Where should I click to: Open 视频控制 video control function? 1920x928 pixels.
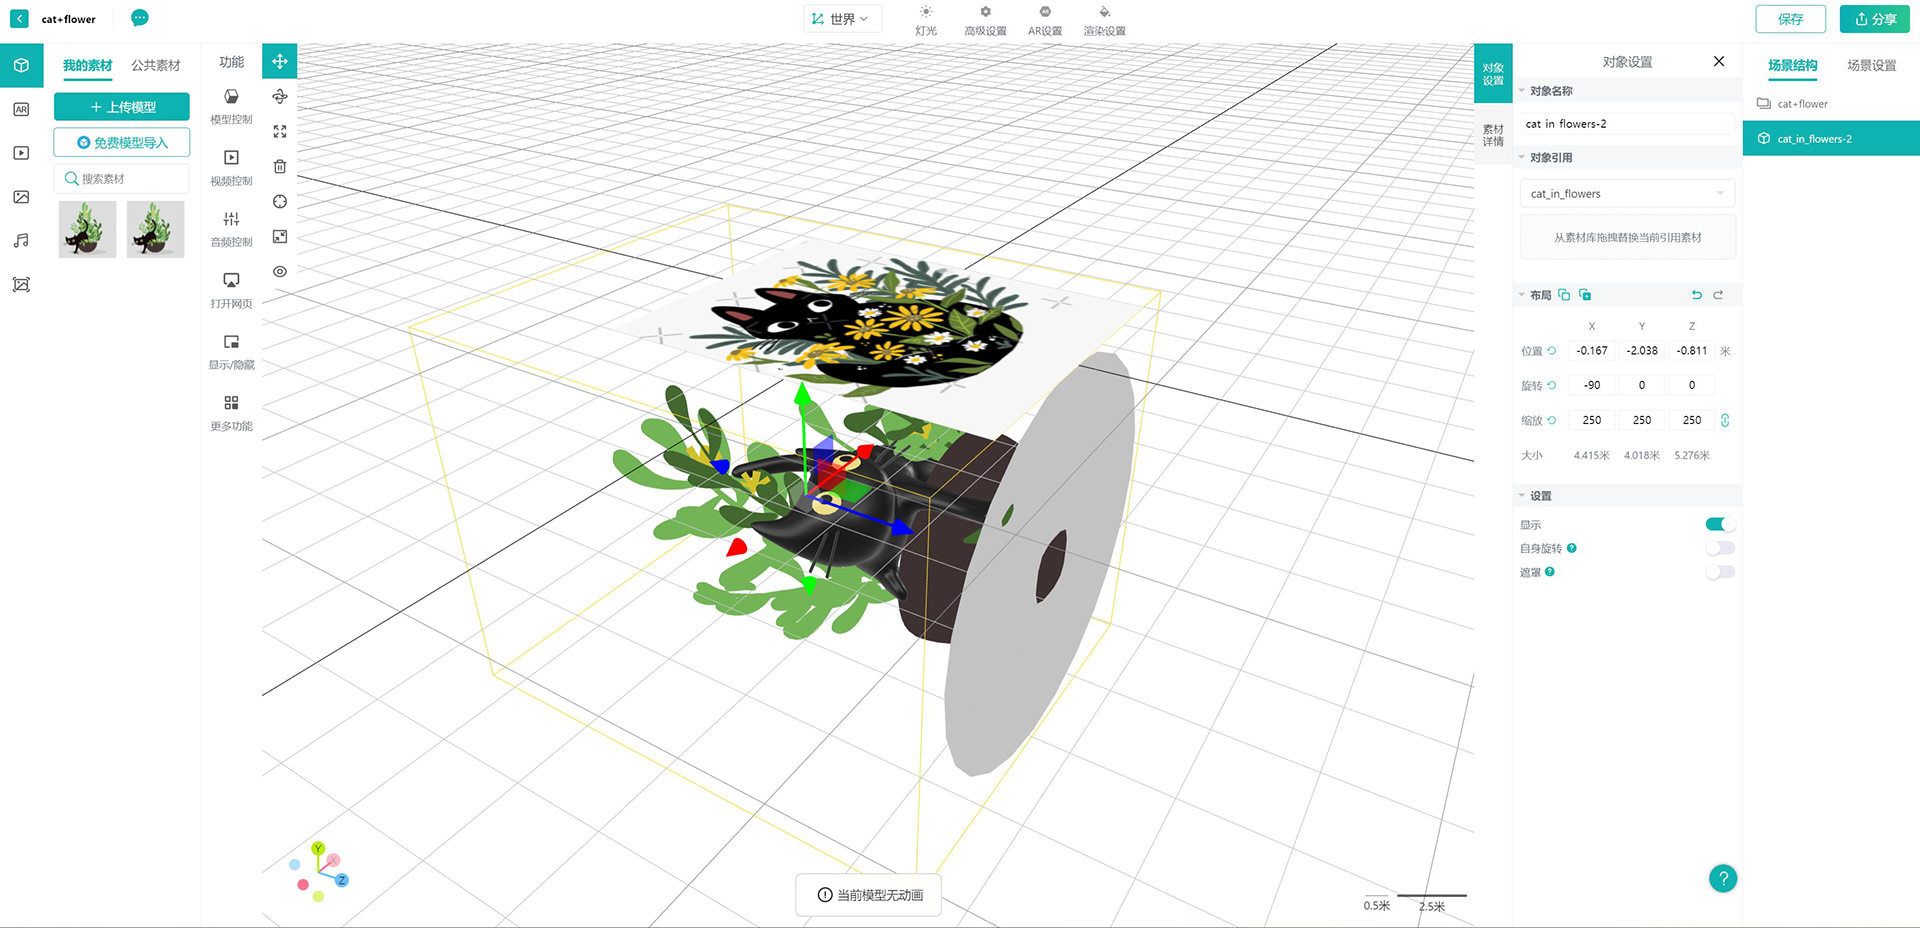coord(231,167)
